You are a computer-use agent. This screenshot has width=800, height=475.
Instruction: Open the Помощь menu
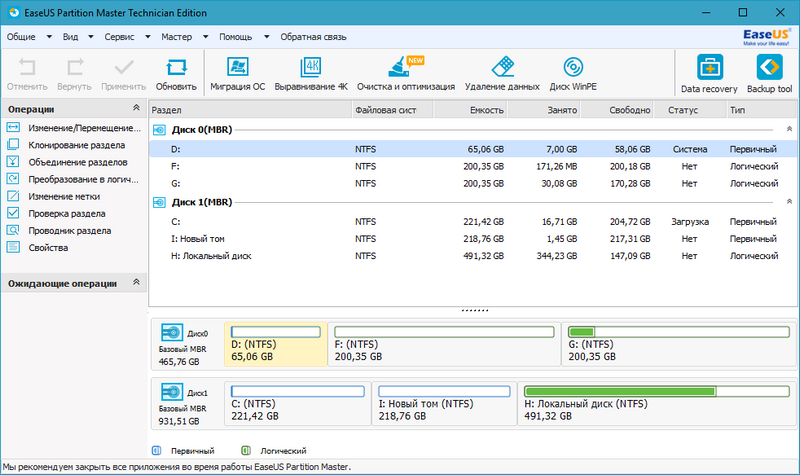pyautogui.click(x=236, y=37)
